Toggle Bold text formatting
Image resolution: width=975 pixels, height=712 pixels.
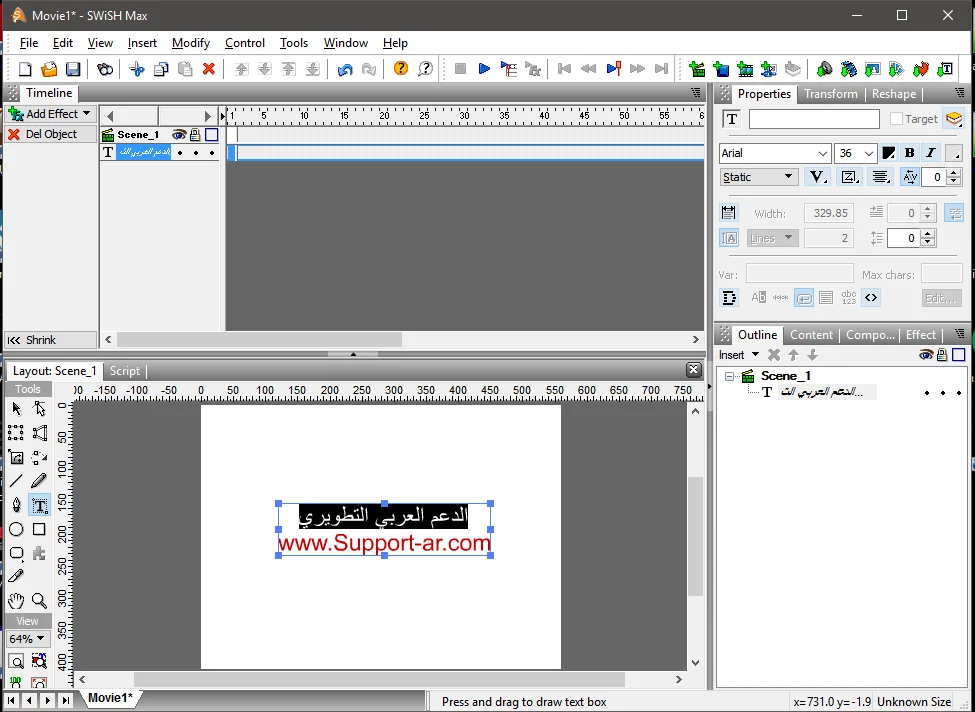tap(909, 153)
